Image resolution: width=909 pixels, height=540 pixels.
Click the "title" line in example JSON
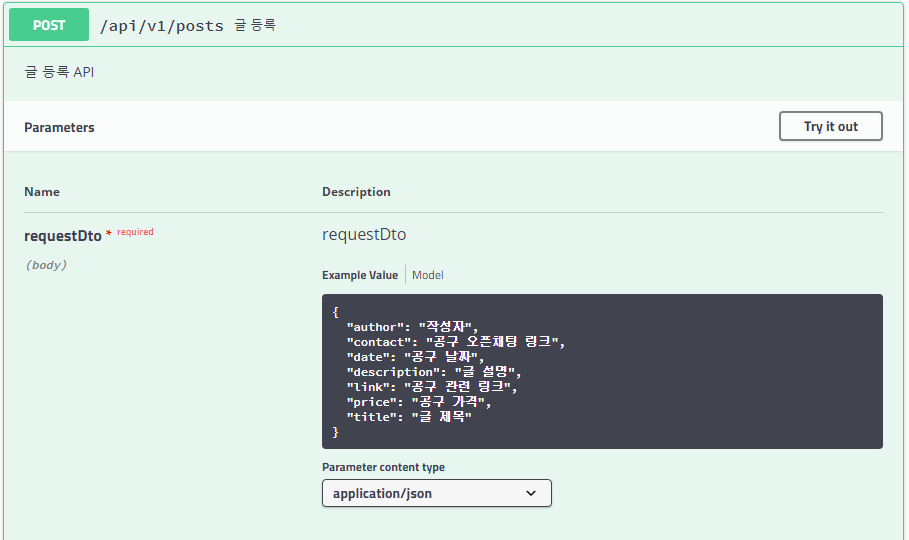pyautogui.click(x=409, y=416)
